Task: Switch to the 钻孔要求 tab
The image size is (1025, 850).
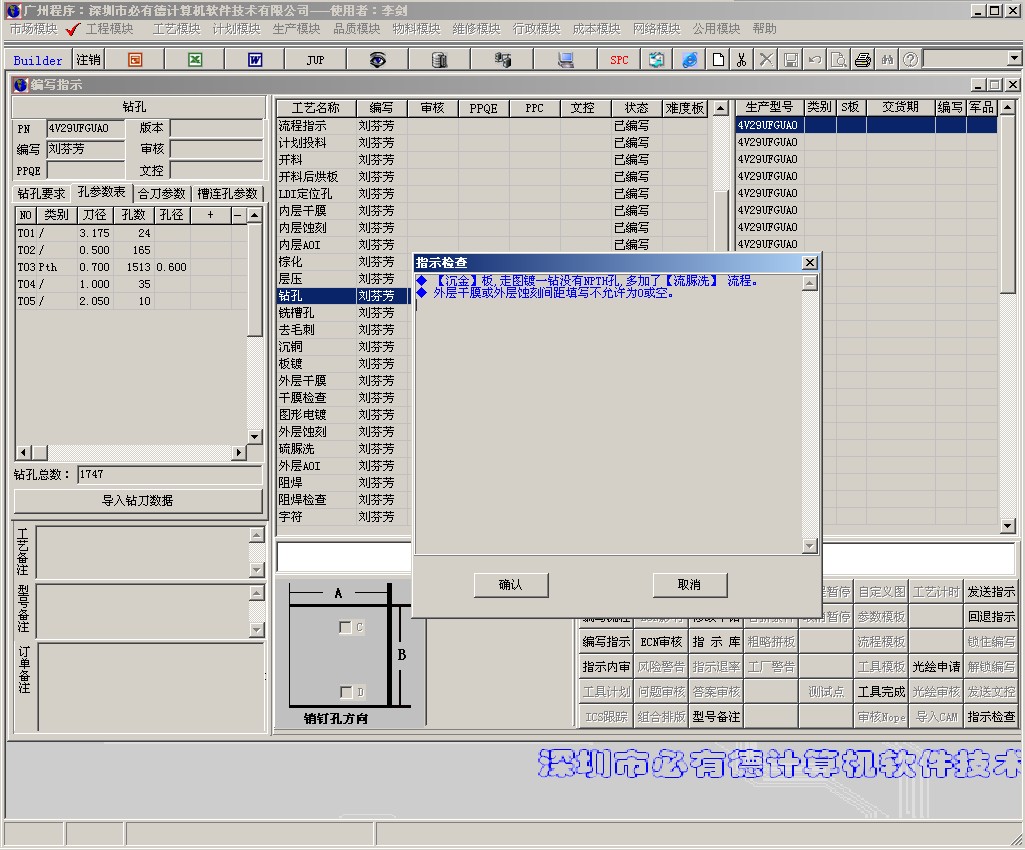Action: click(x=41, y=194)
